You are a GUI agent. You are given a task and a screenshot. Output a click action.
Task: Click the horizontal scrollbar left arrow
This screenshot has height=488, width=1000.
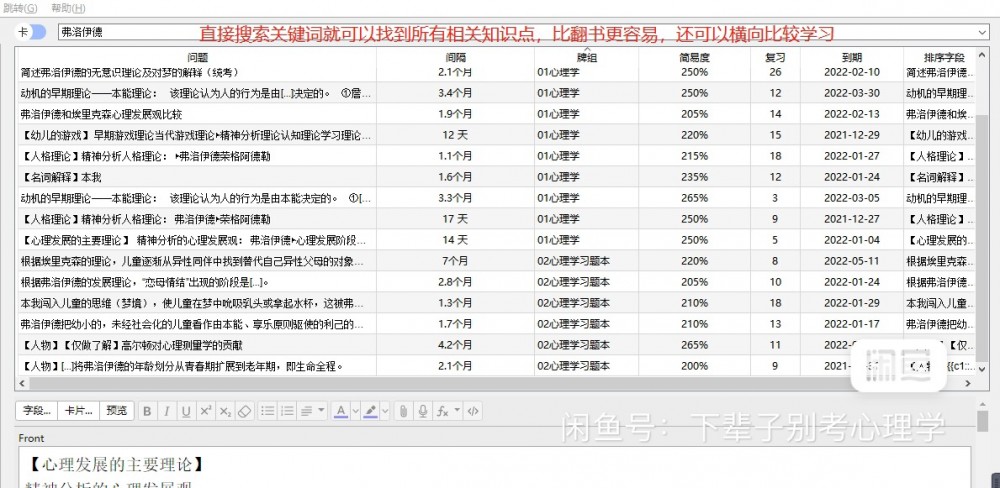22,383
